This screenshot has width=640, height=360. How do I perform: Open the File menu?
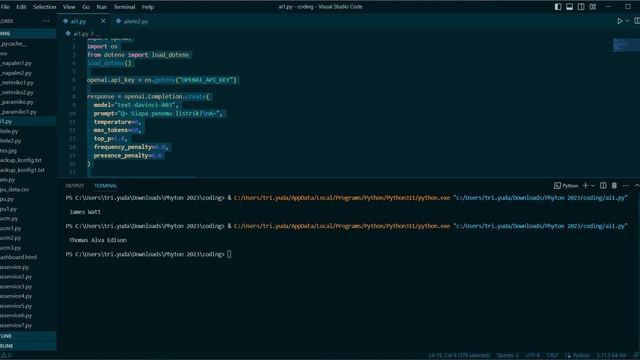click(x=5, y=7)
